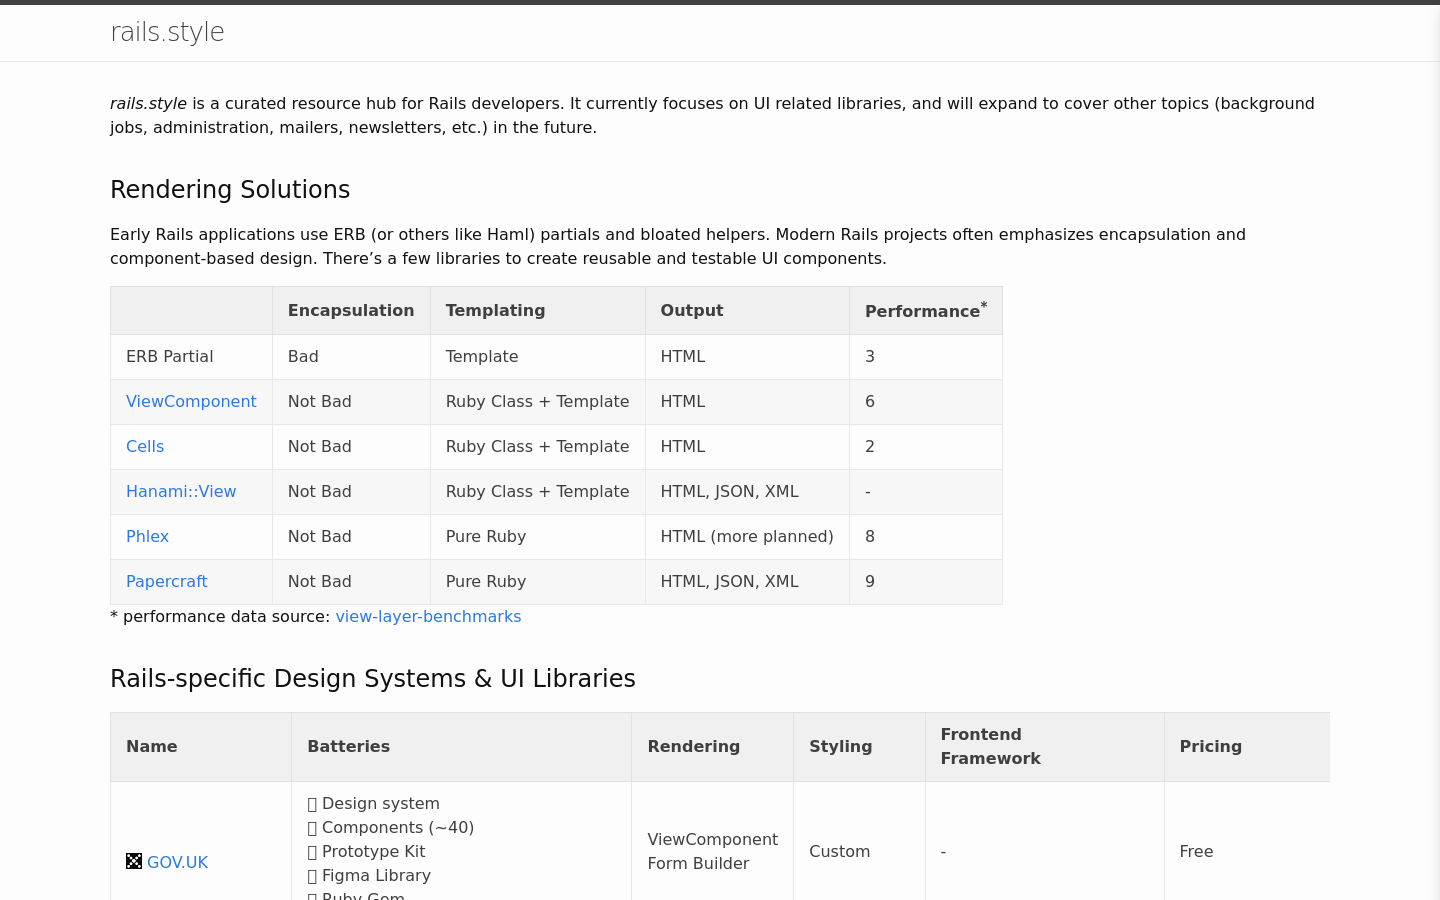Click the Rails-specific Design Systems & UI Libraries heading
1440x900 pixels.
click(373, 678)
